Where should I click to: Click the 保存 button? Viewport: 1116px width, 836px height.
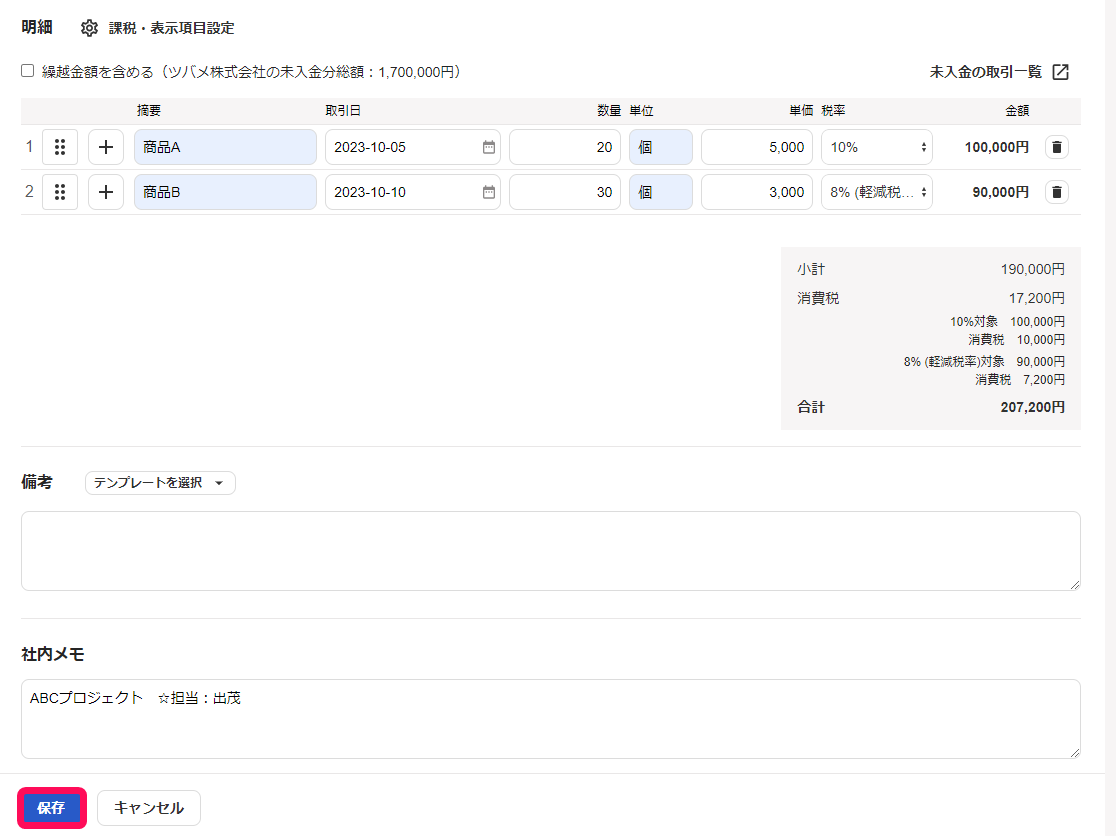[x=51, y=808]
